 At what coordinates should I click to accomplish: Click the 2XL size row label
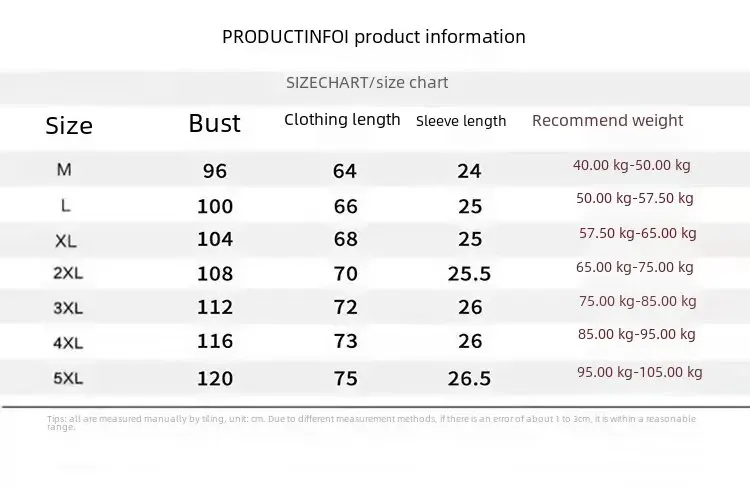[66, 273]
